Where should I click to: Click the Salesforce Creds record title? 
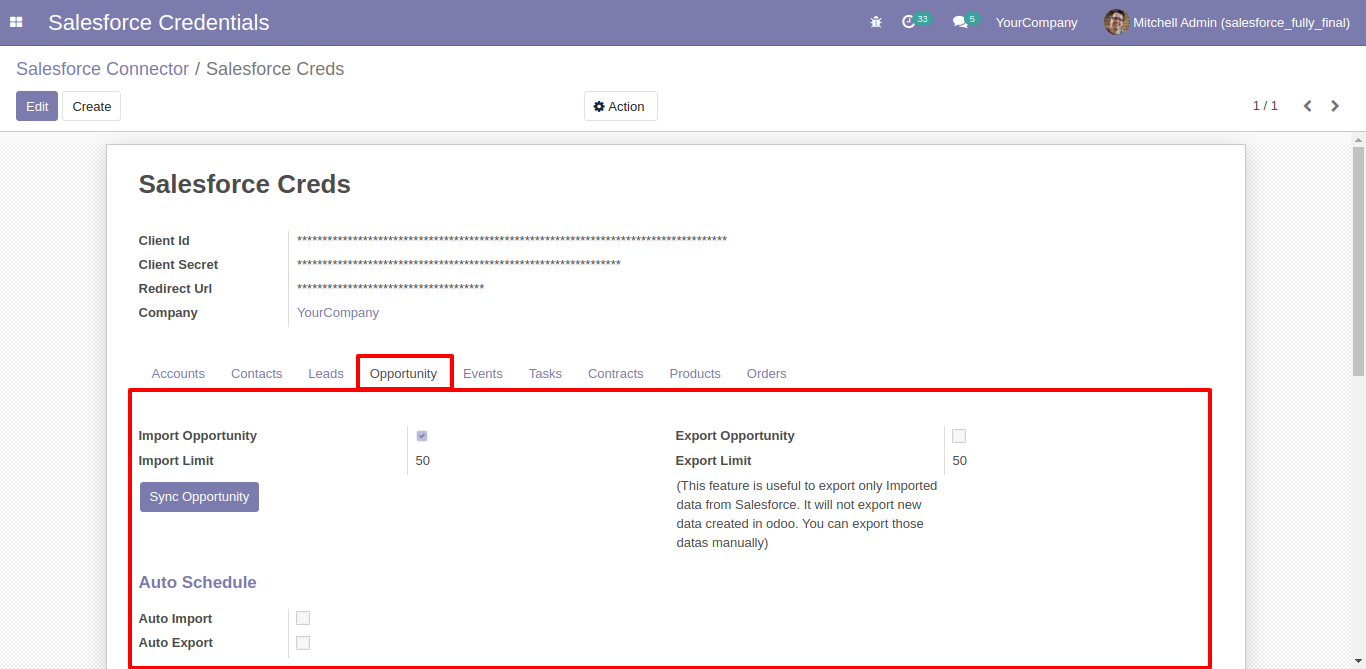pos(245,184)
